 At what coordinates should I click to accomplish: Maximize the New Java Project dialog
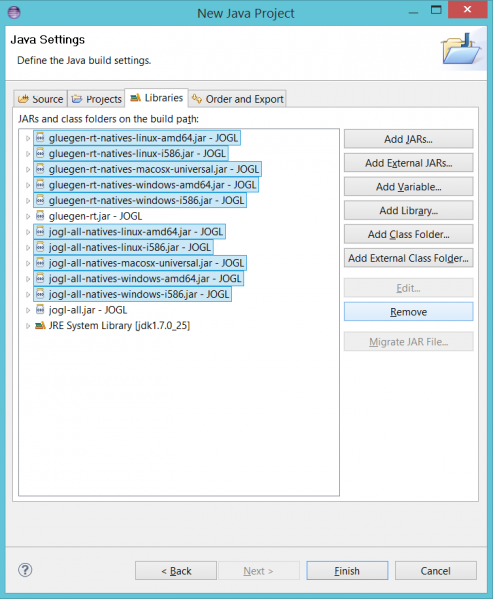point(436,10)
